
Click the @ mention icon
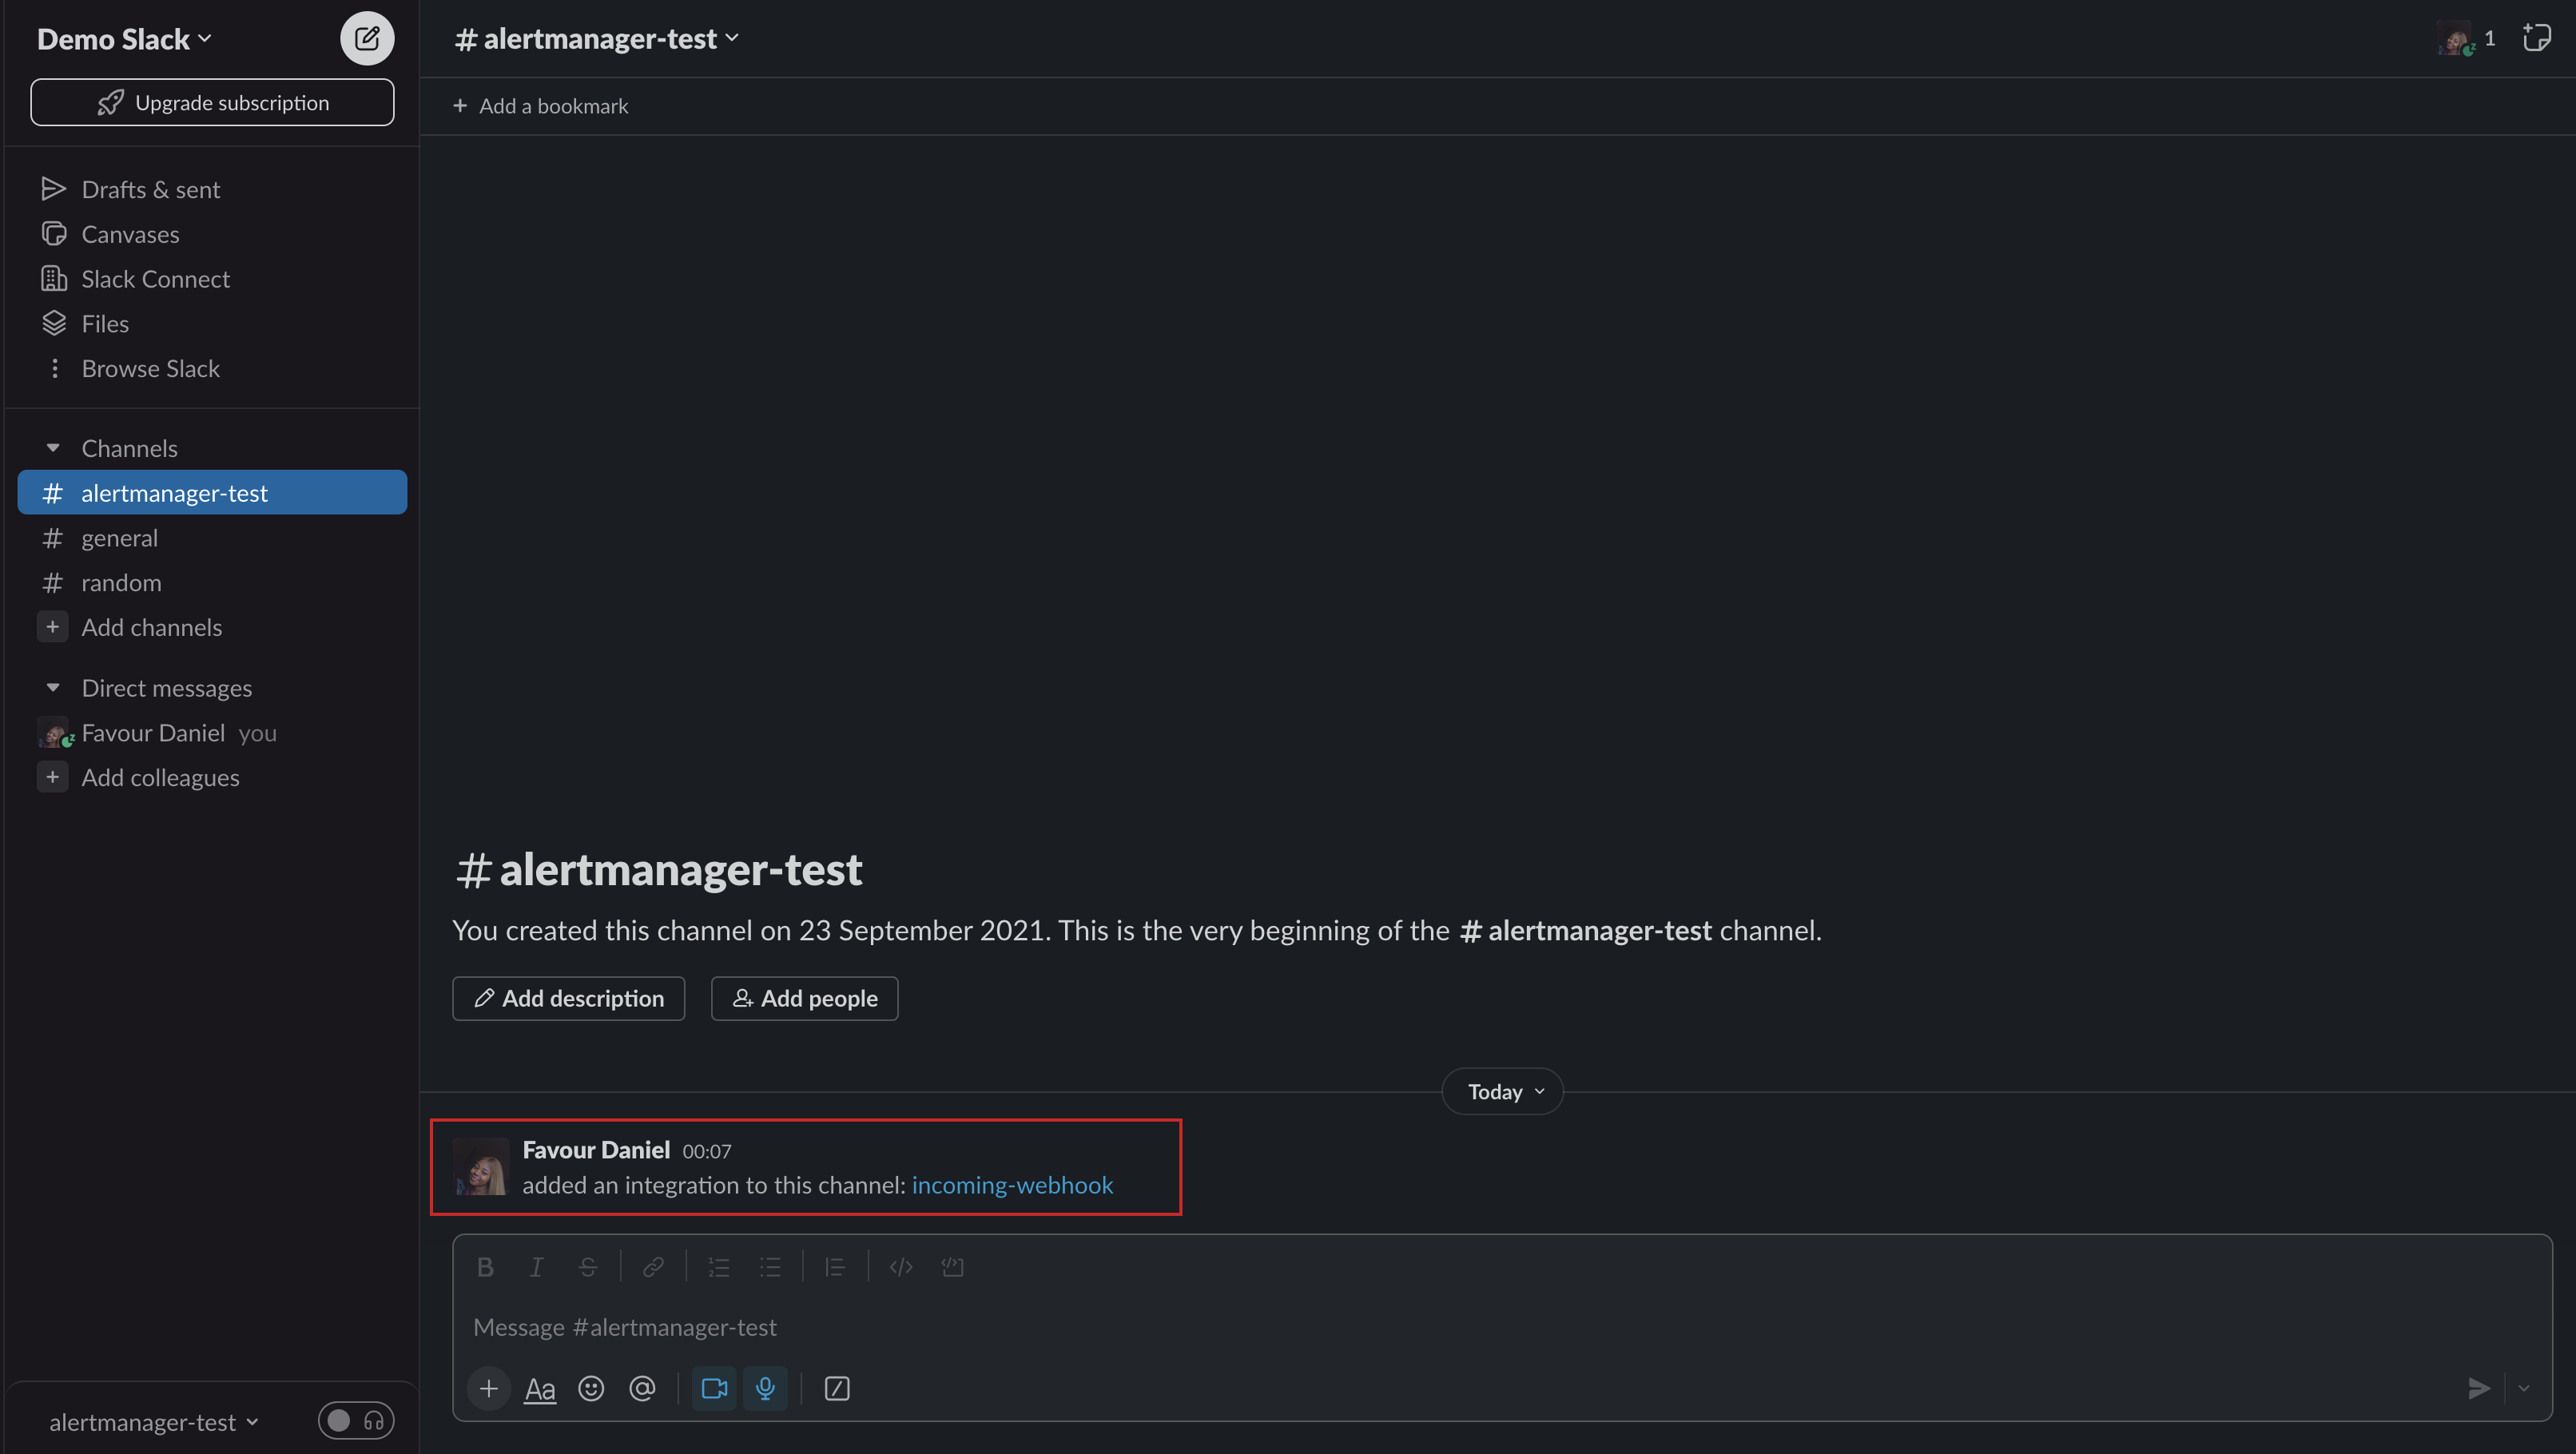coord(642,1388)
